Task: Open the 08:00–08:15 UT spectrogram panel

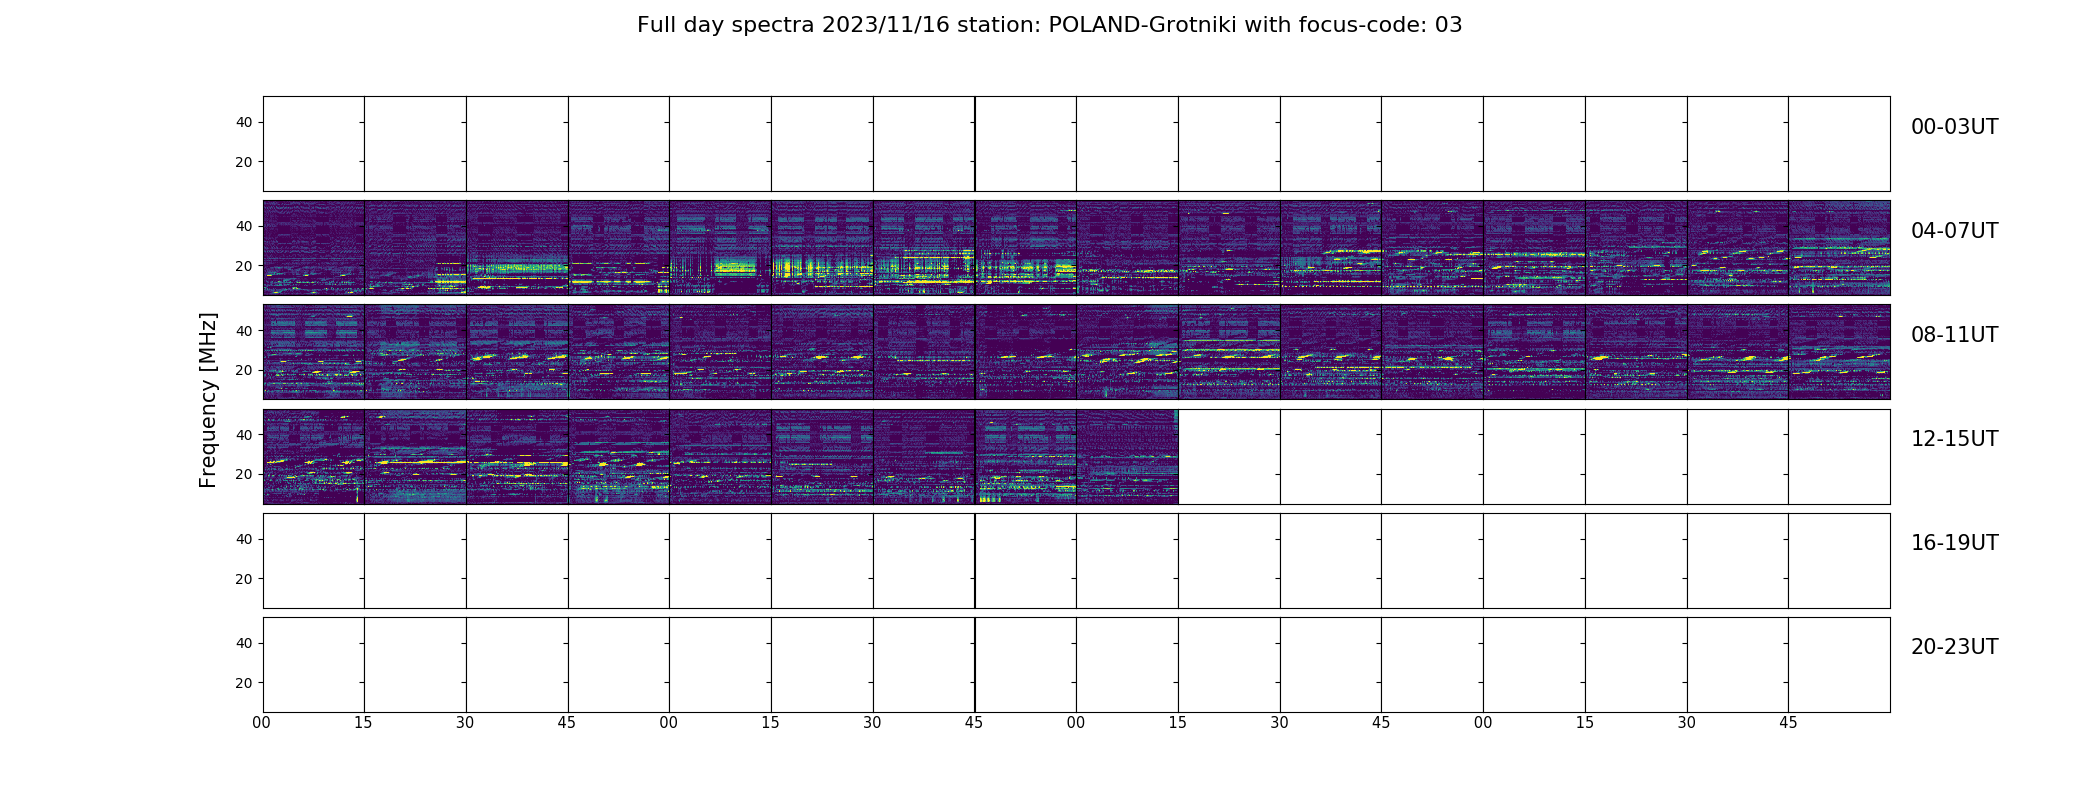Action: [x=314, y=351]
